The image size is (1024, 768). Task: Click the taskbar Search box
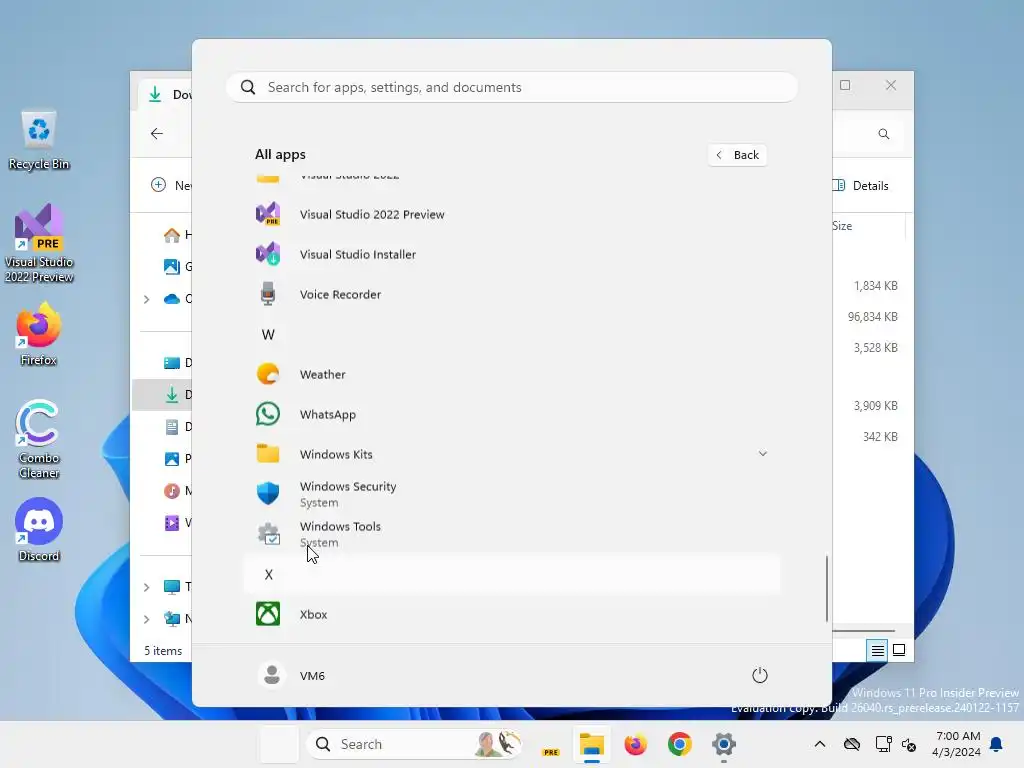pos(414,744)
